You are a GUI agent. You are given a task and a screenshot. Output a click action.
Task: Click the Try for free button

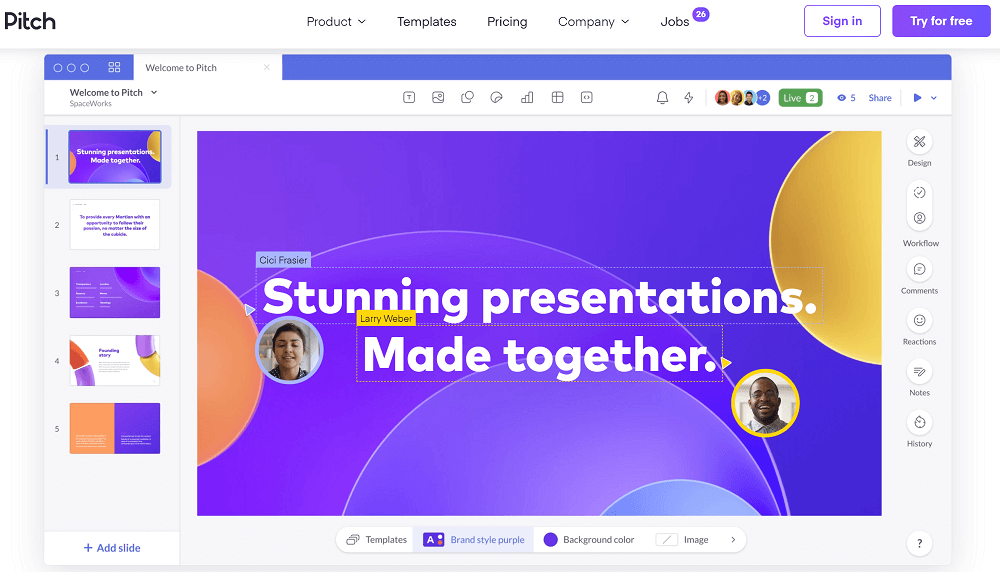click(941, 21)
